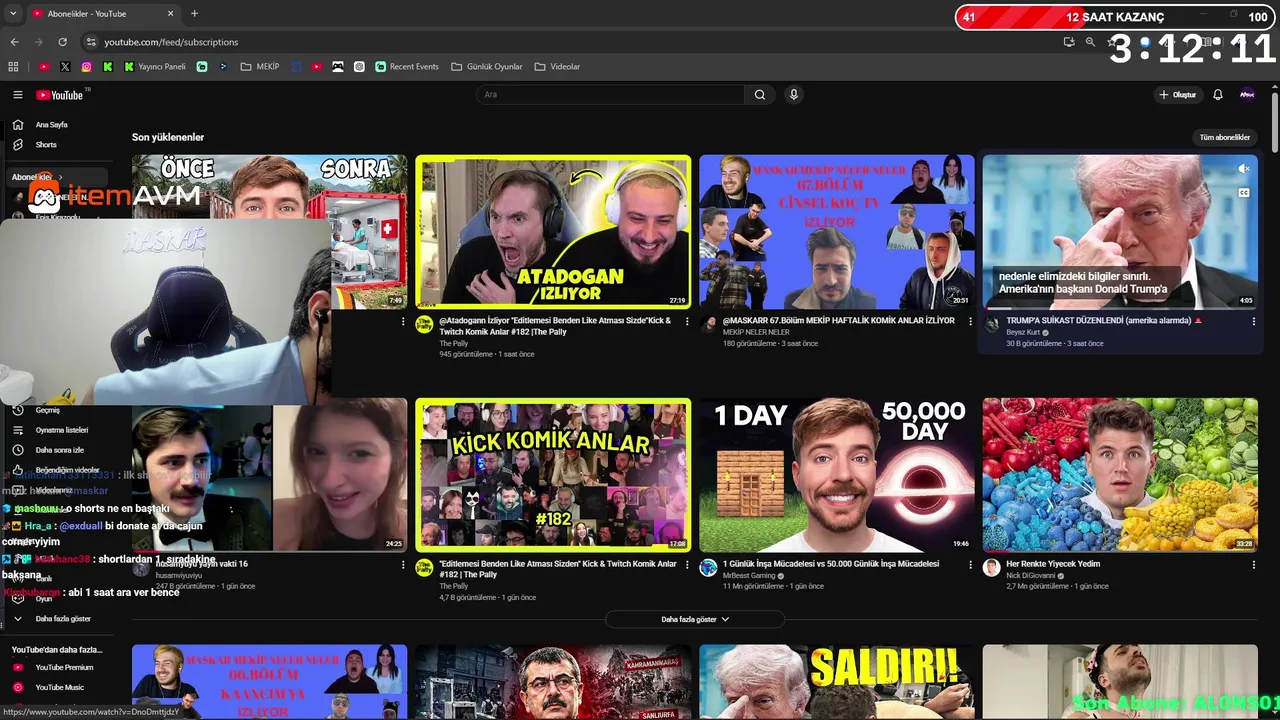Viewport: 1280px width, 720px height.
Task: View the site information icon in the address bar
Action: (x=91, y=42)
